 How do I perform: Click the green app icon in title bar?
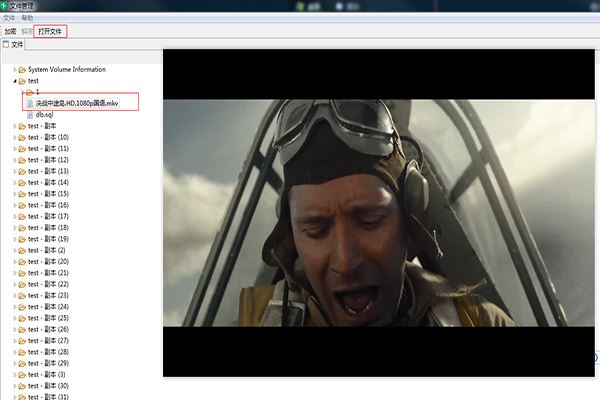pyautogui.click(x=5, y=6)
